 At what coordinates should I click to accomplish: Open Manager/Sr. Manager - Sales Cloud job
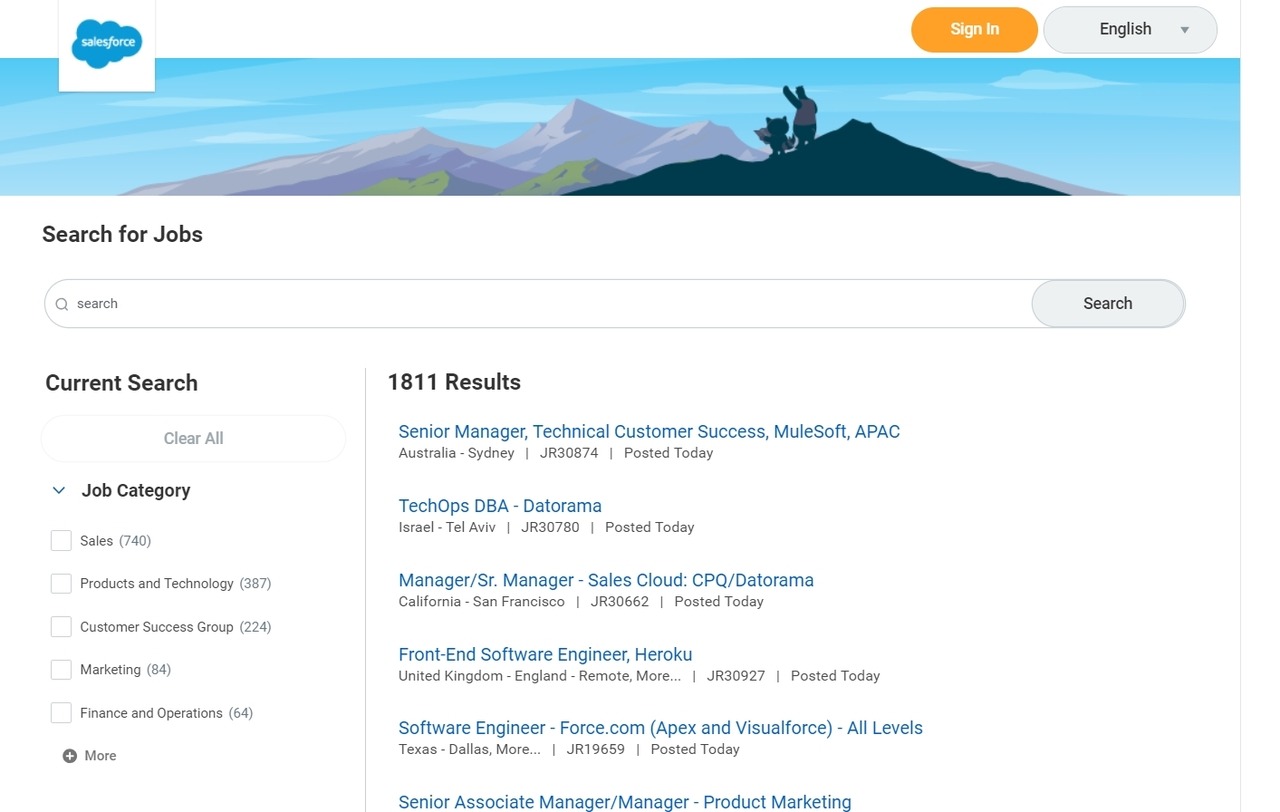point(606,580)
